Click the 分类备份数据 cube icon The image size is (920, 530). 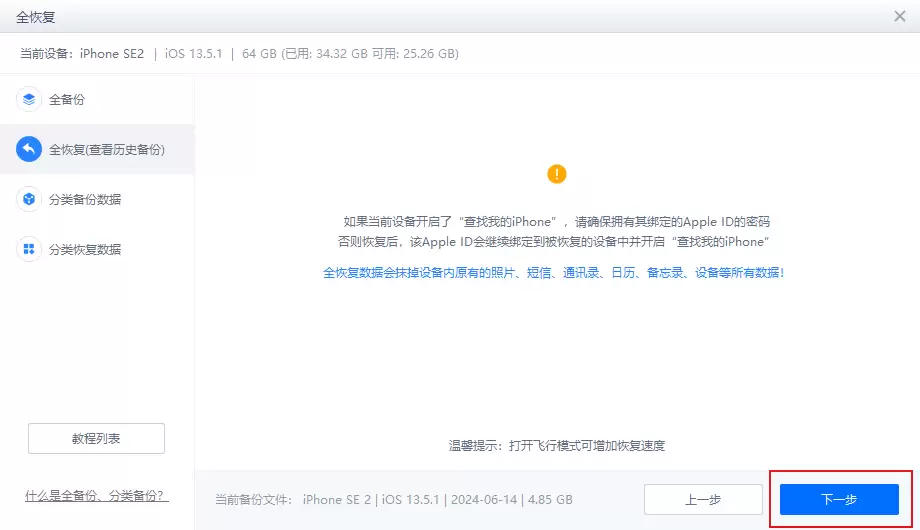pos(29,199)
